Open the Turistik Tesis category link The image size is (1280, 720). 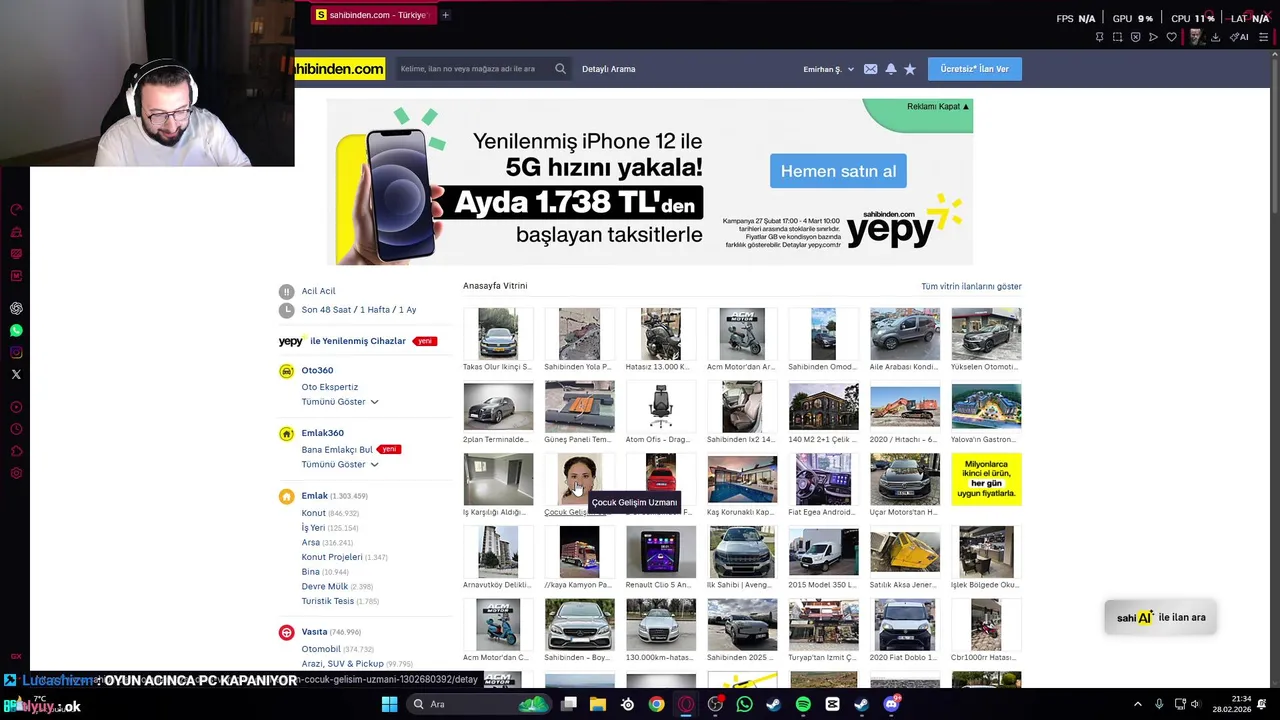(327, 601)
